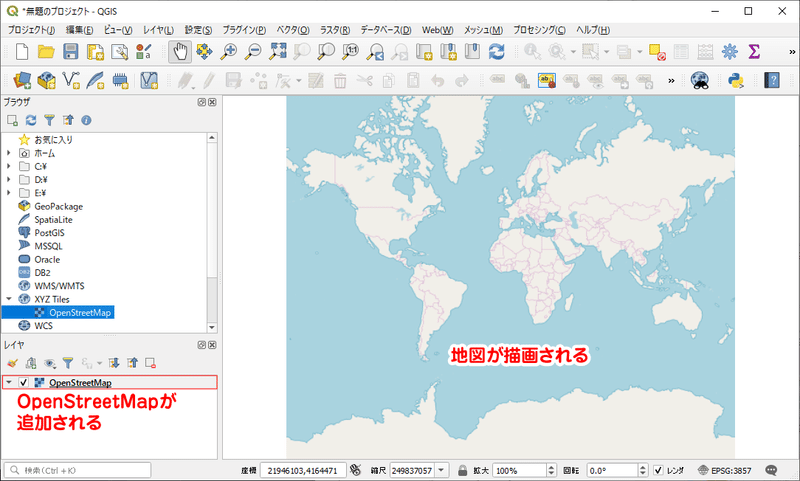Select GeoPackage in Browser
The width and height of the screenshot is (800, 481).
click(x=58, y=206)
